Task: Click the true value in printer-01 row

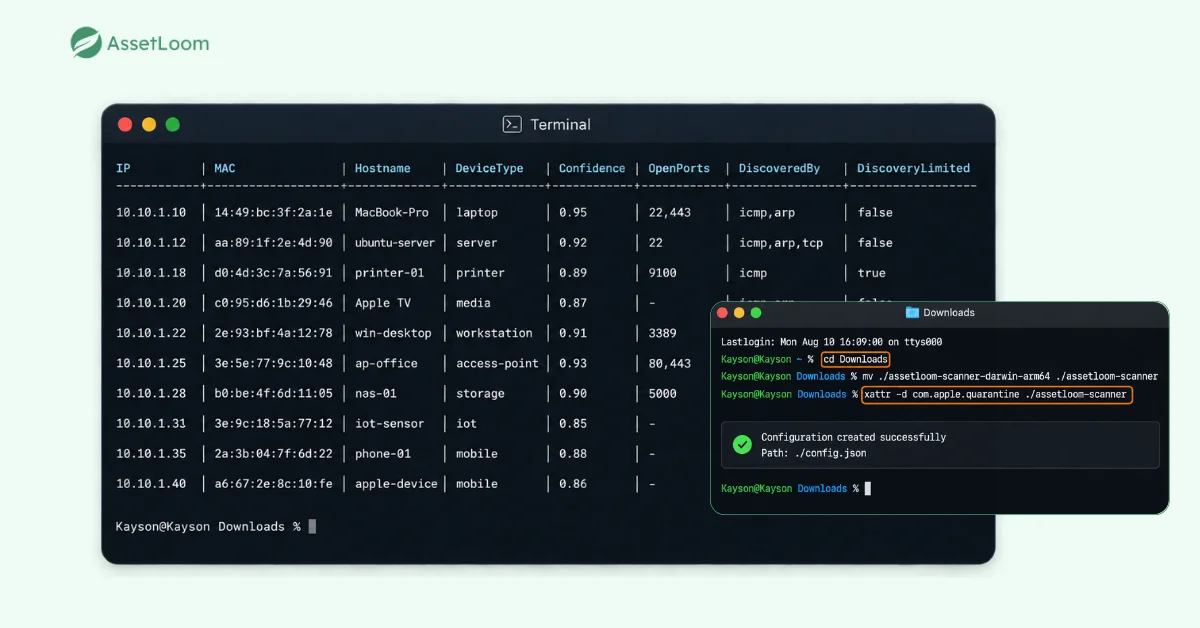Action: coord(872,273)
